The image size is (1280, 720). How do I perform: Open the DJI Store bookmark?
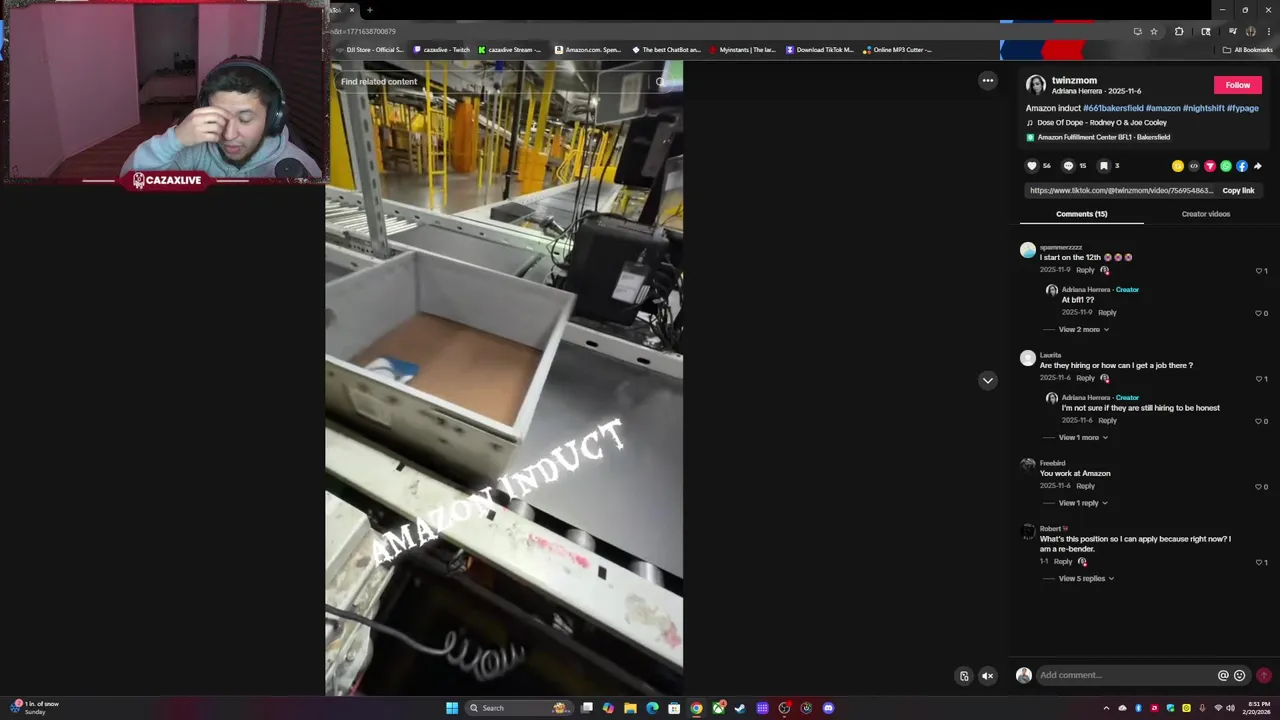click(x=370, y=50)
